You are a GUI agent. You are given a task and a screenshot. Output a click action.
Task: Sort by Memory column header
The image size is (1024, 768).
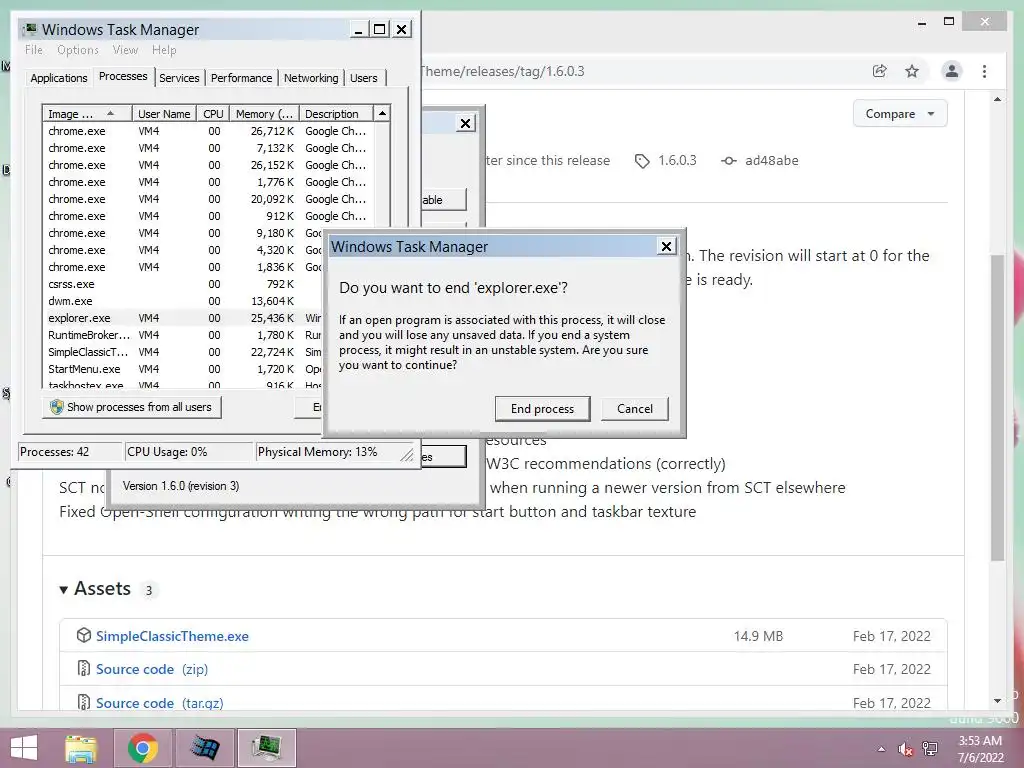click(x=264, y=114)
